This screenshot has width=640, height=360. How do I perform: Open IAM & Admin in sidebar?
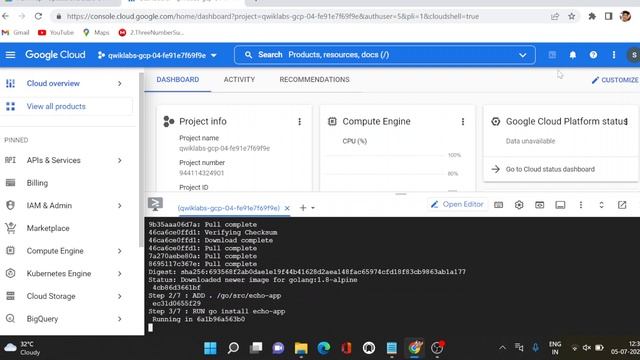tap(49, 206)
